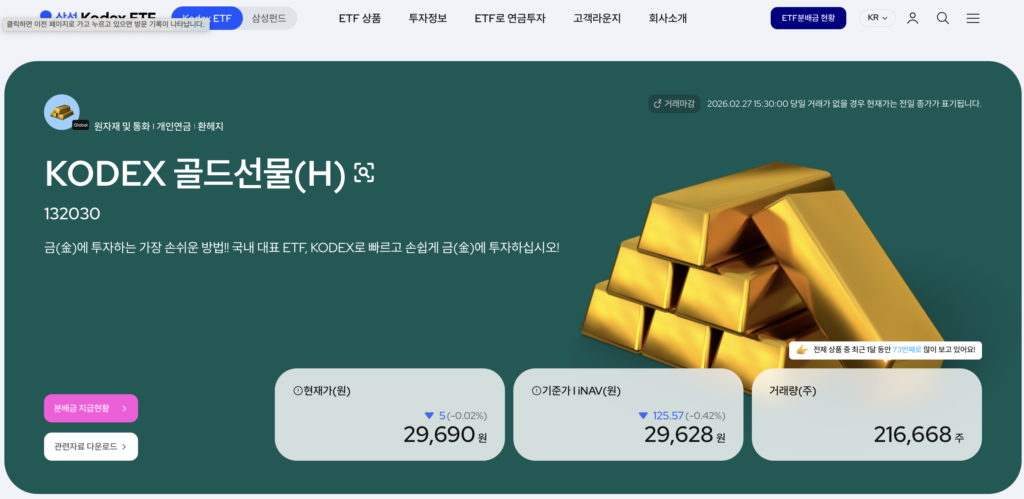The image size is (1024, 499).
Task: Open the ETF로 연금투자 menu
Action: pos(510,18)
